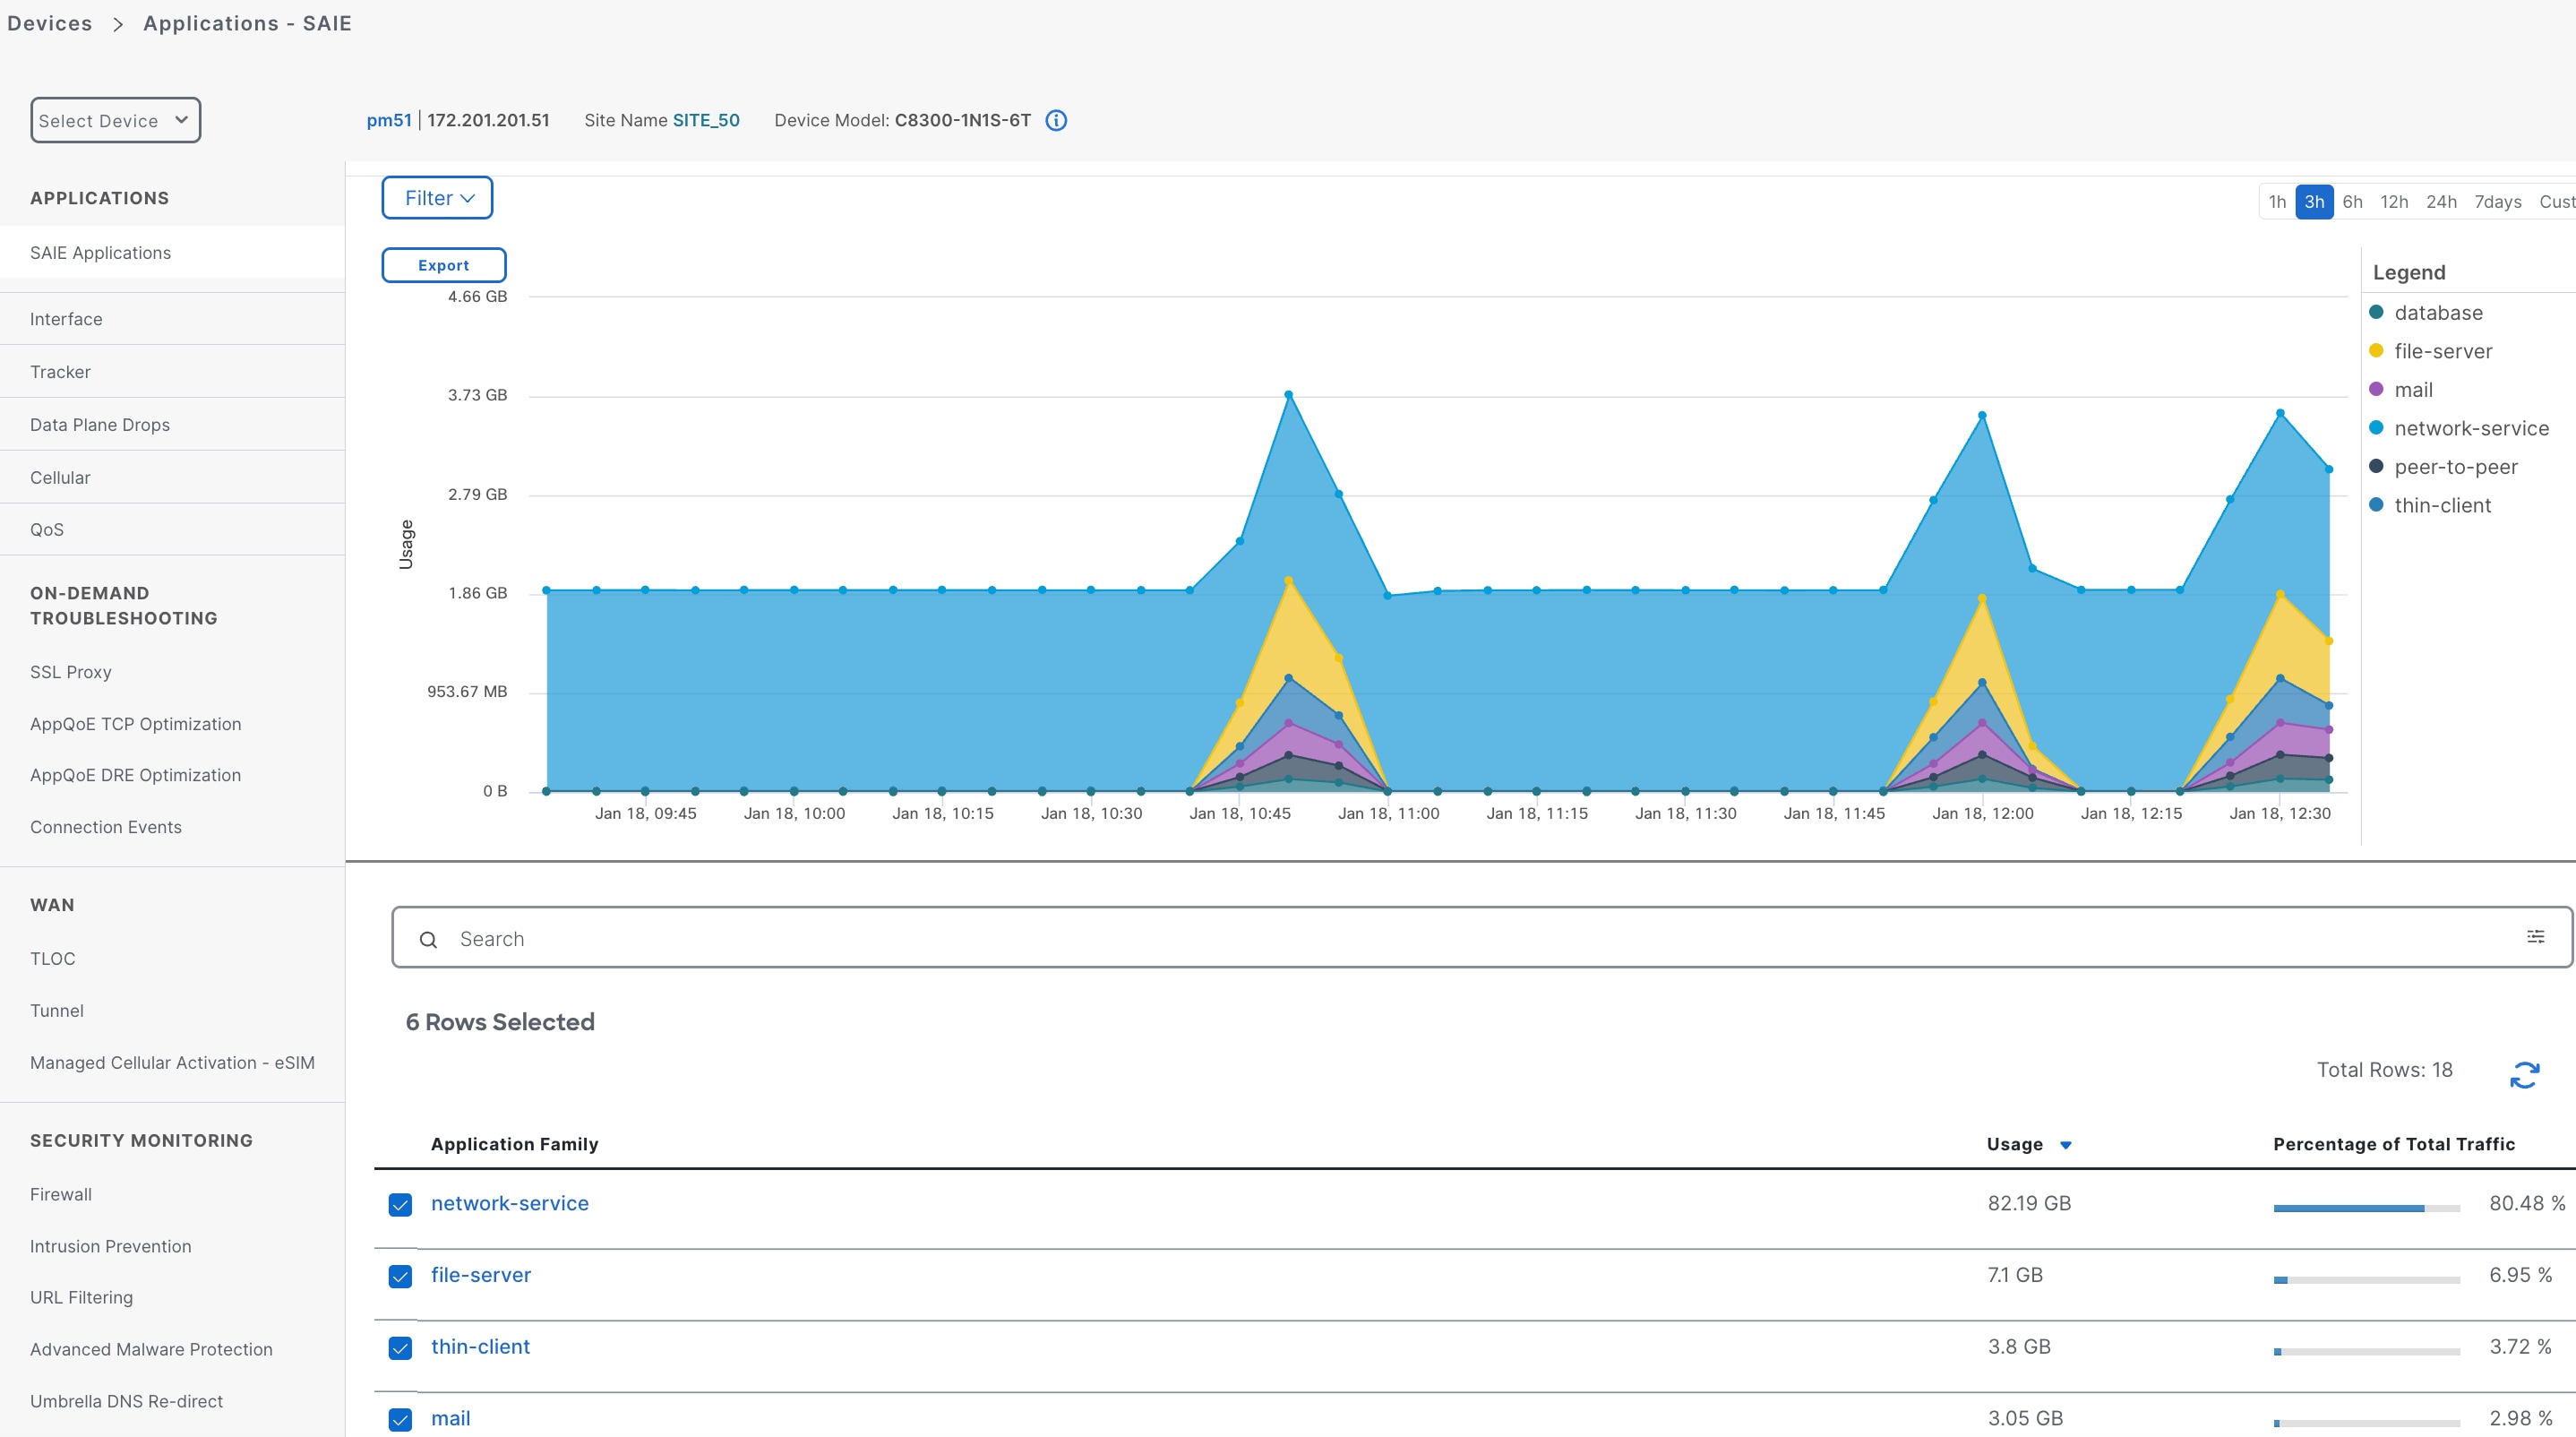Viewport: 2576px width, 1437px height.
Task: Open AppQoE TCP Optimization
Action: point(135,724)
